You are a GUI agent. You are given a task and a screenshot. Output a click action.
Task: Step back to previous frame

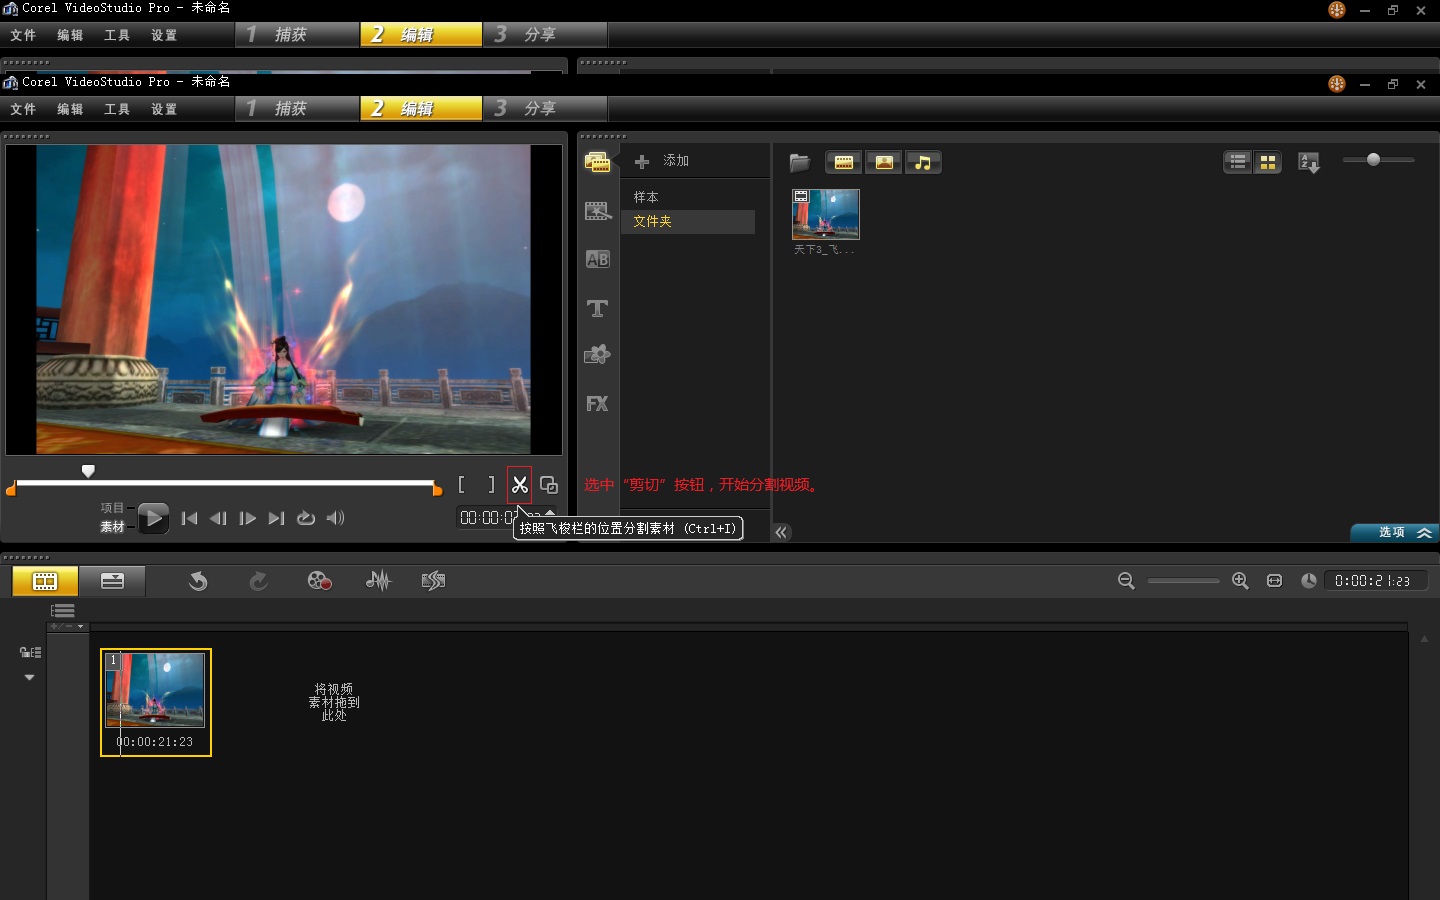coord(218,518)
